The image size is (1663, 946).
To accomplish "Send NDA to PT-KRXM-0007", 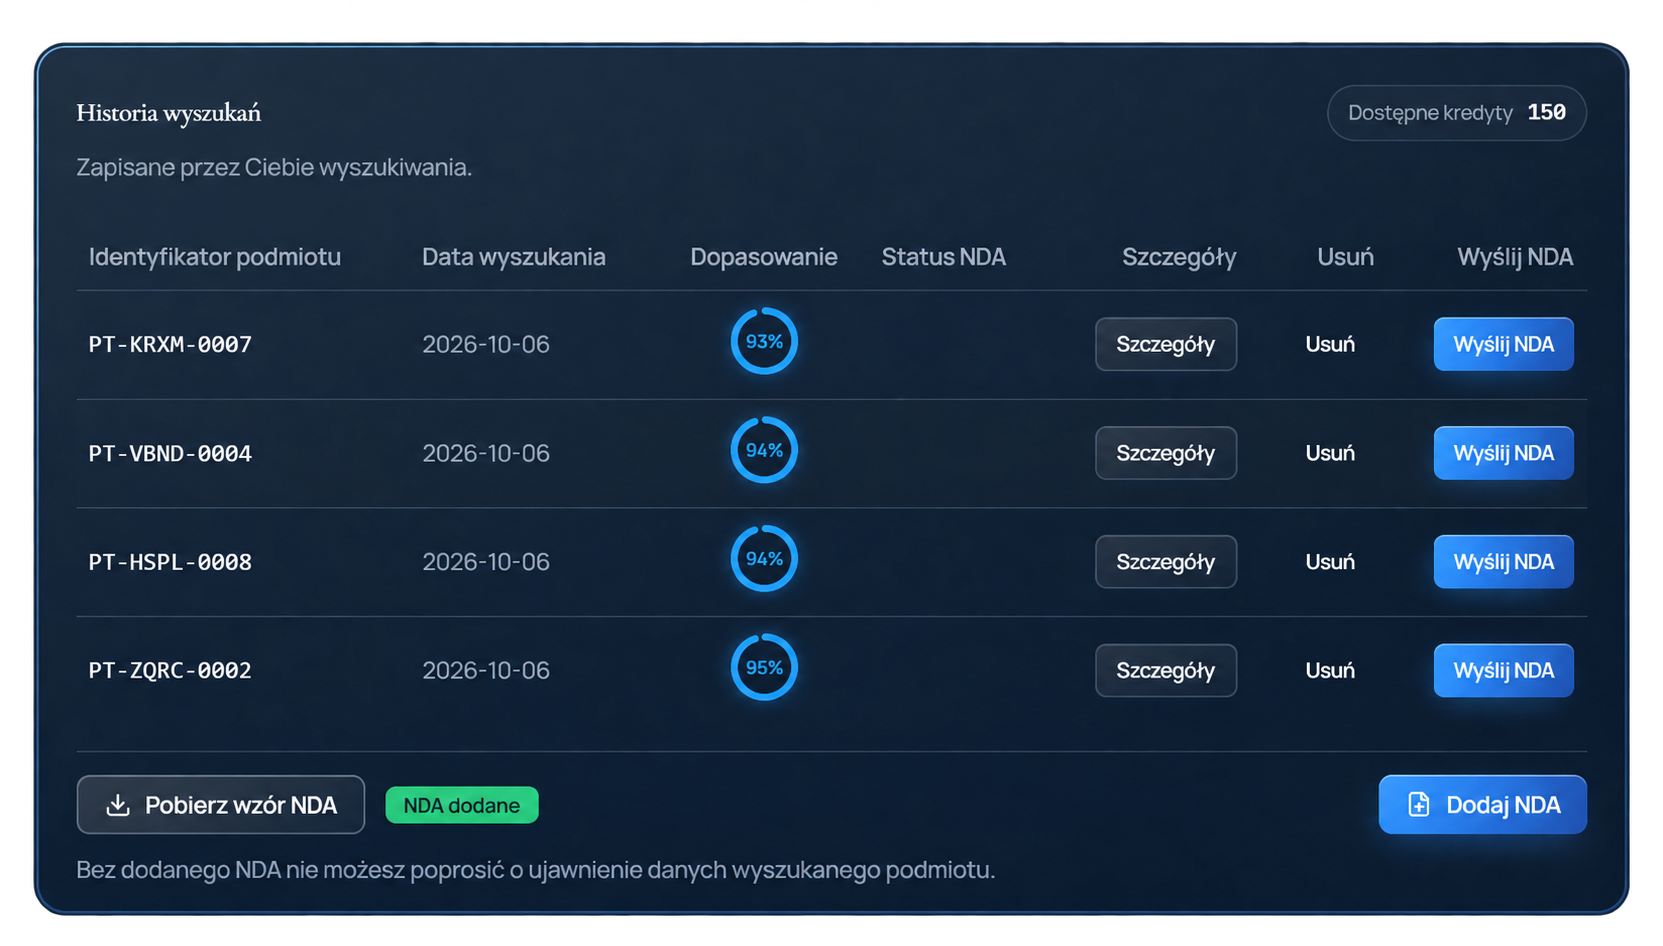I will point(1503,344).
